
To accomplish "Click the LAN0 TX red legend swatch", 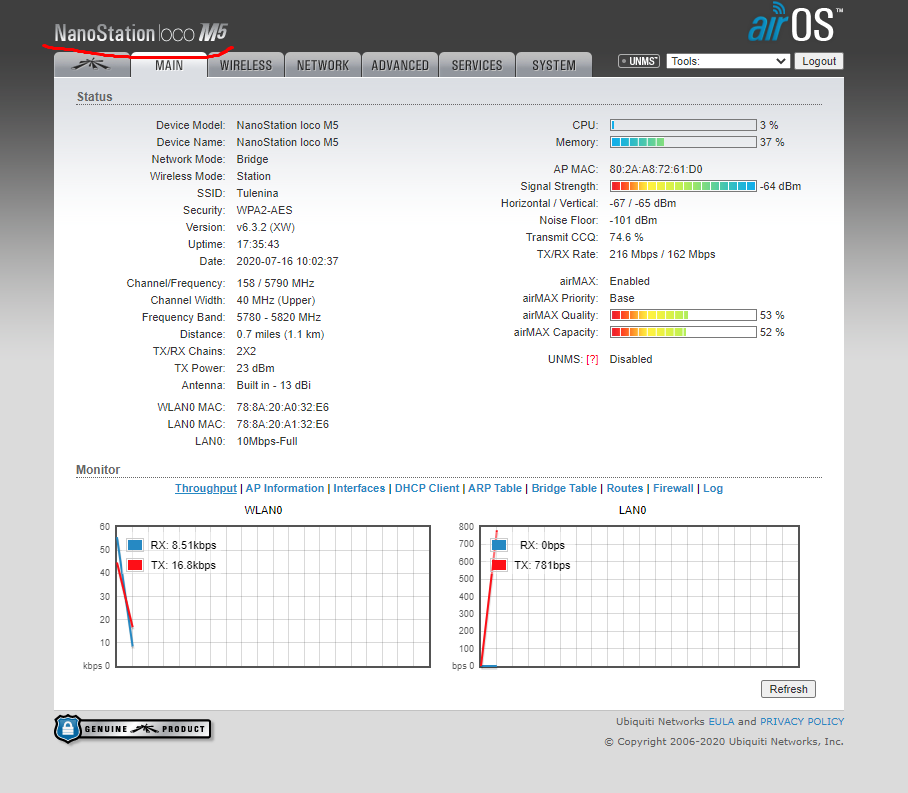I will coord(499,565).
